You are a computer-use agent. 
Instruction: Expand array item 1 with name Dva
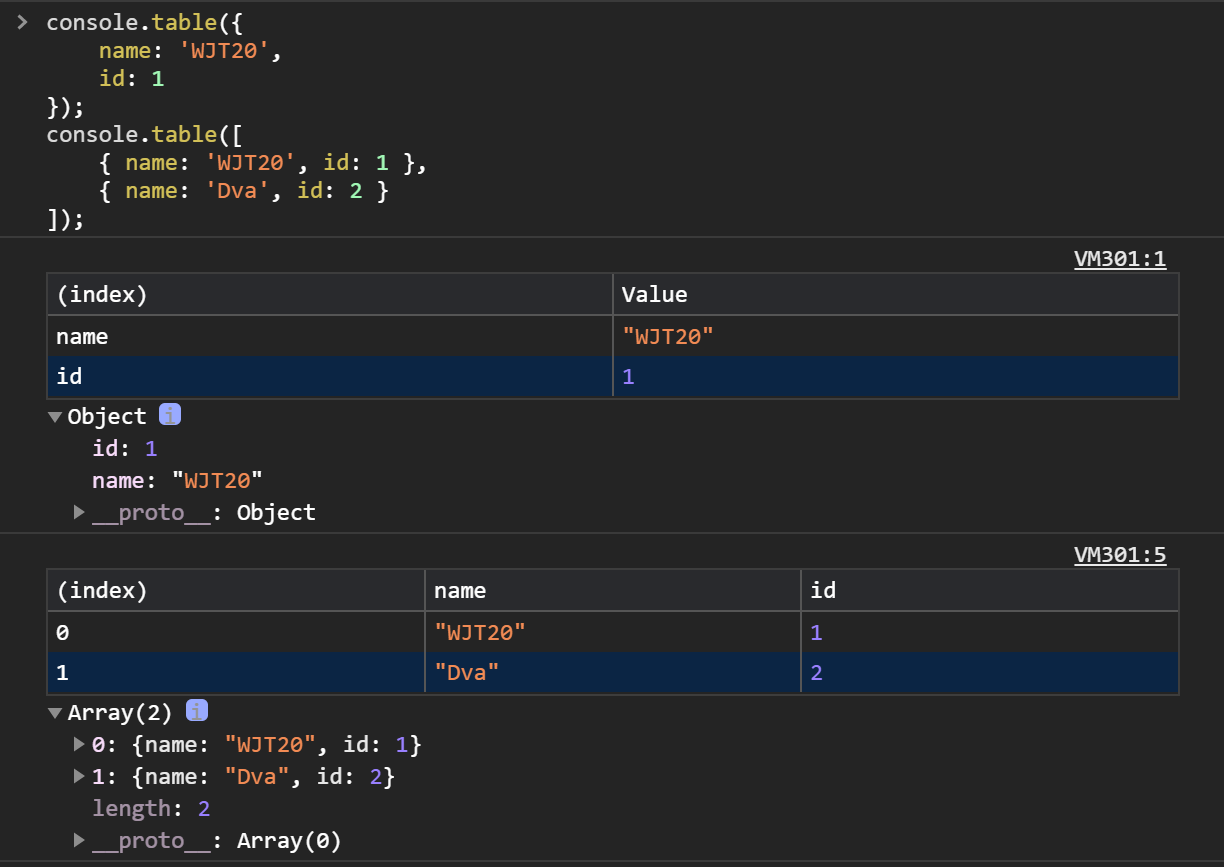[x=79, y=777]
